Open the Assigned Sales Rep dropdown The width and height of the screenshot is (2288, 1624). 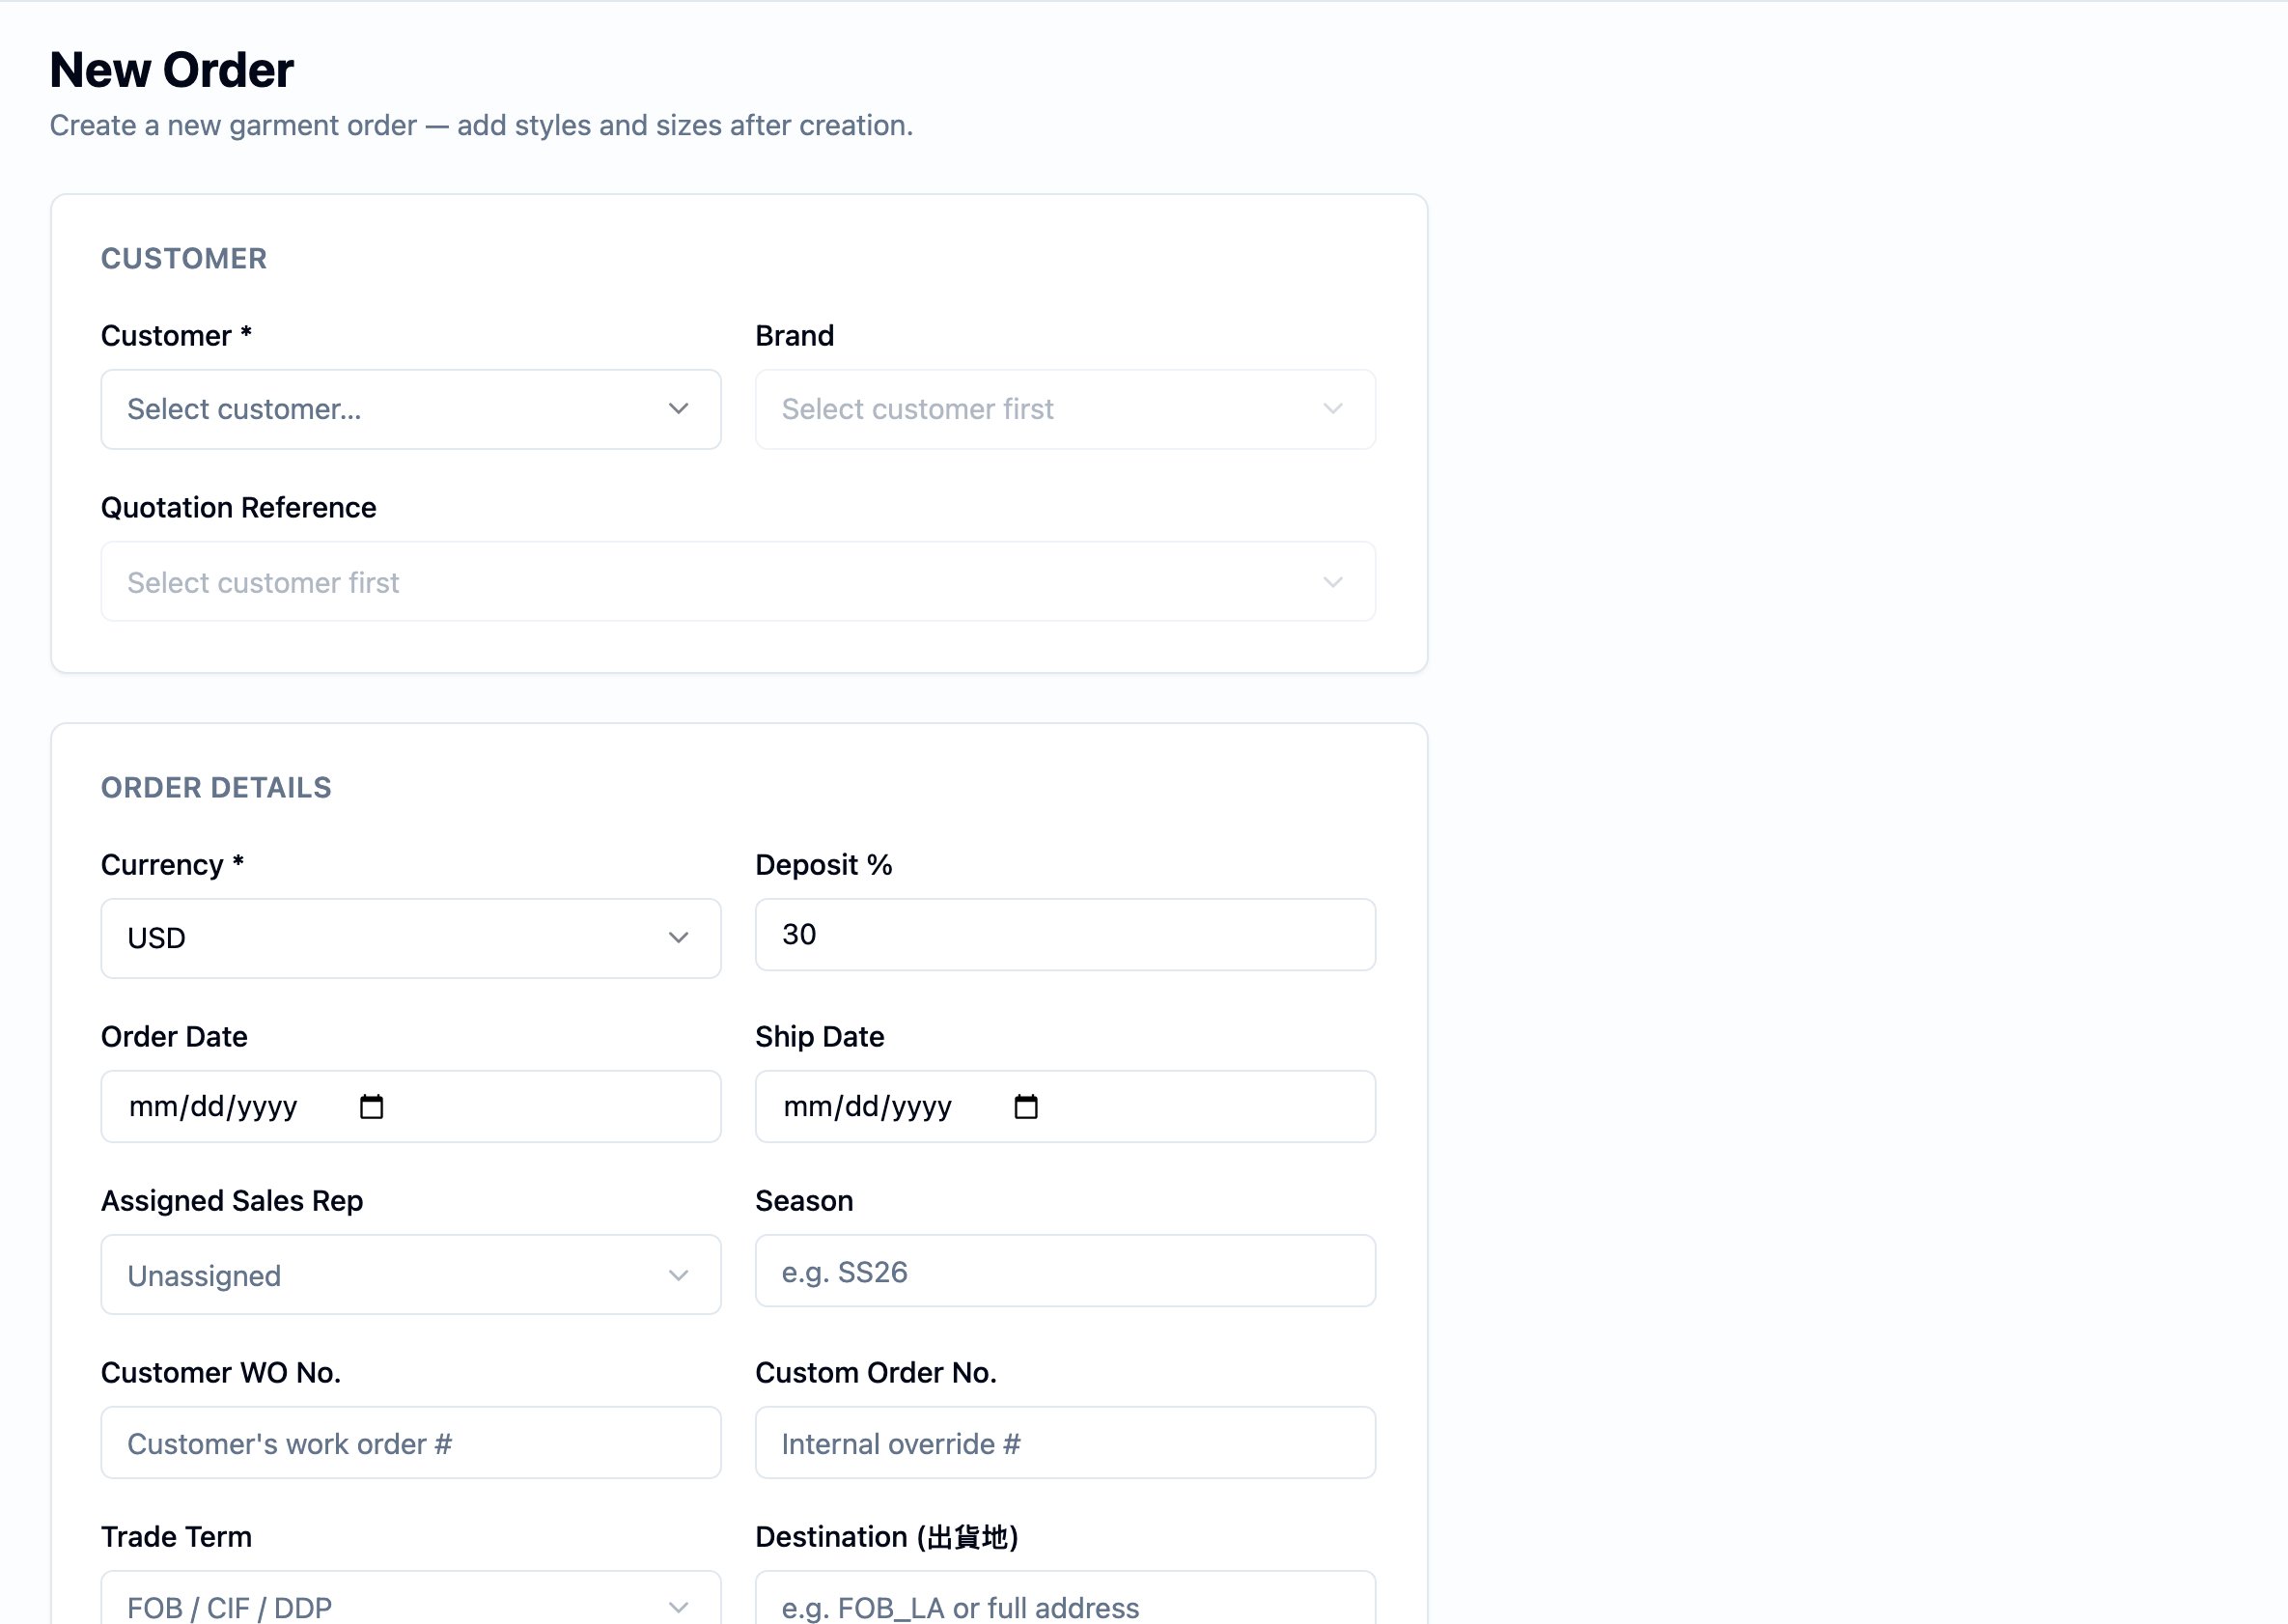click(x=410, y=1275)
